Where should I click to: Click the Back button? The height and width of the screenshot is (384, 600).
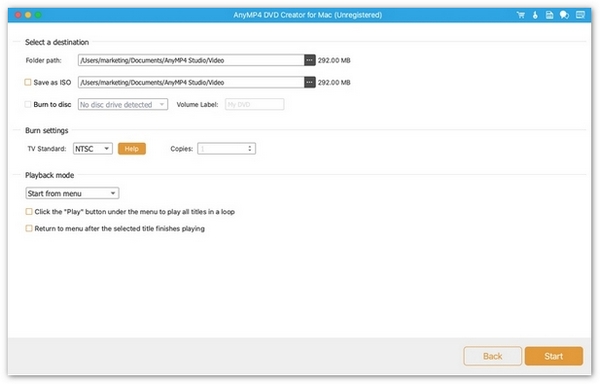492,356
